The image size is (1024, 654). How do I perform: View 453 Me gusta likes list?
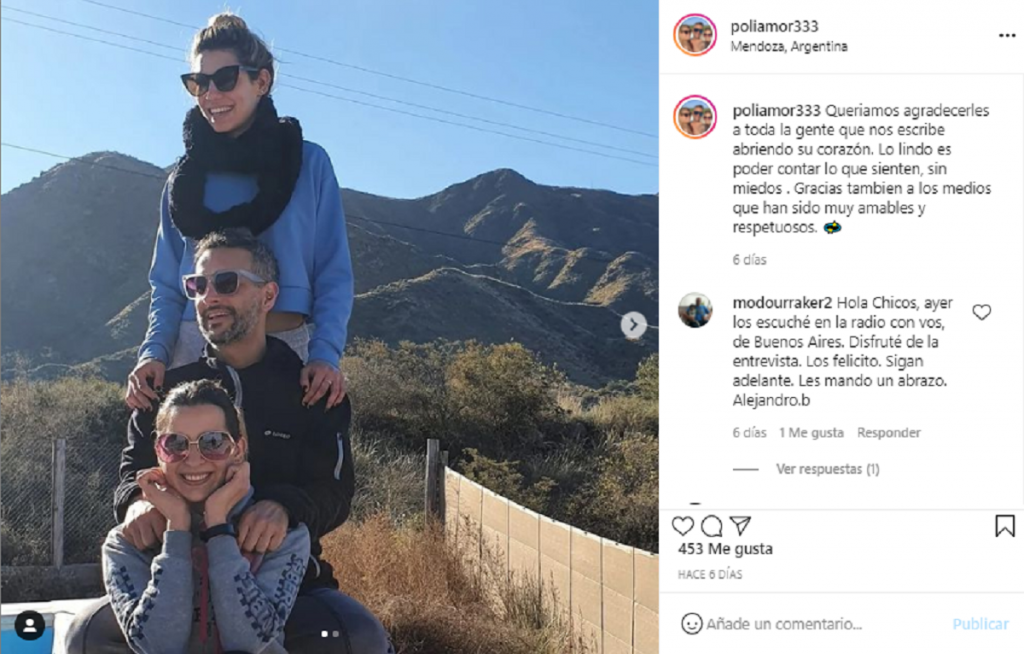725,549
